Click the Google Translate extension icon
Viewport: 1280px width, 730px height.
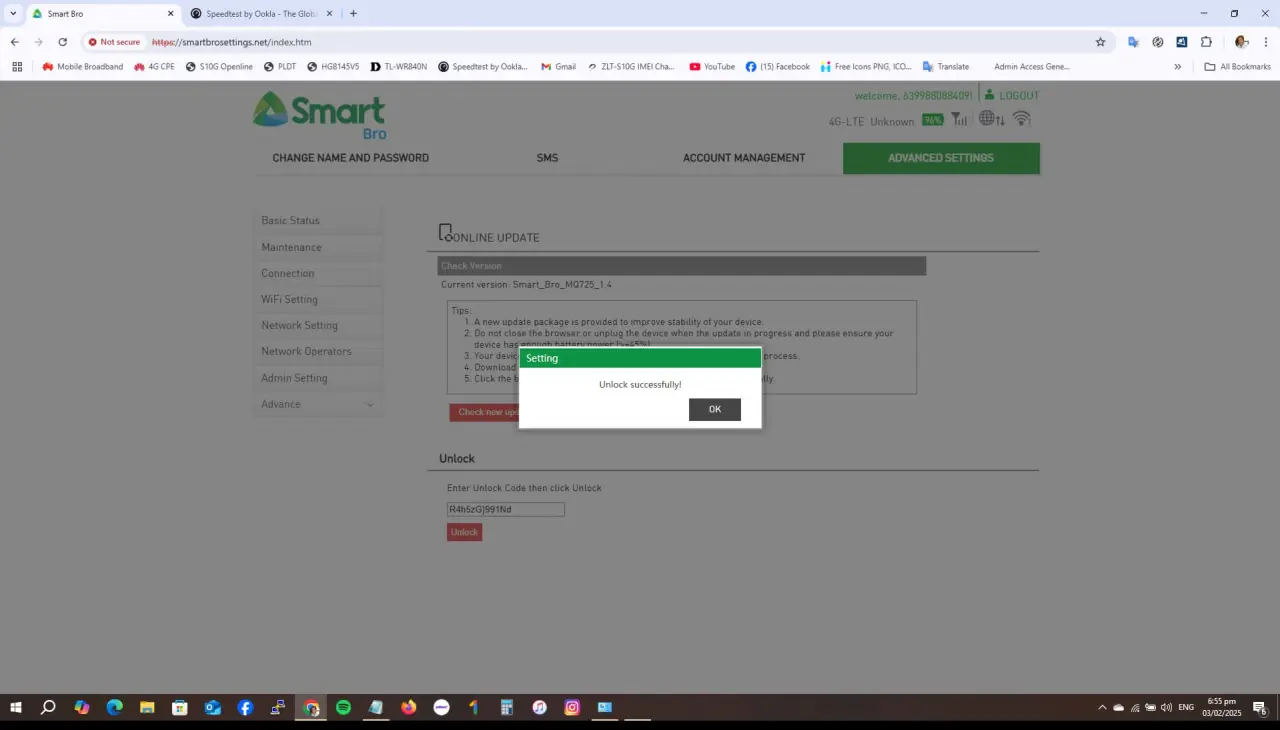tap(1133, 42)
